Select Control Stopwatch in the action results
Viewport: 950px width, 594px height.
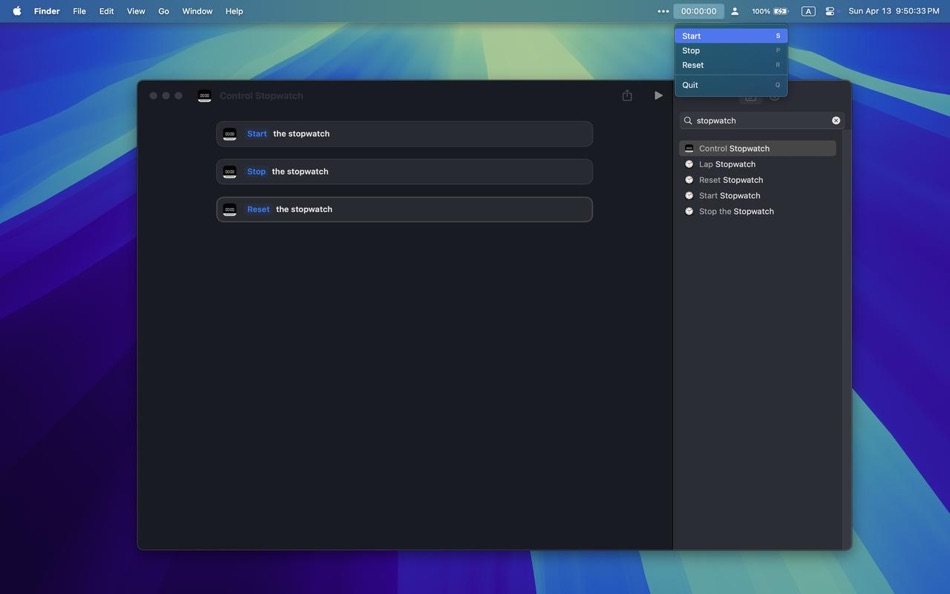coord(757,148)
